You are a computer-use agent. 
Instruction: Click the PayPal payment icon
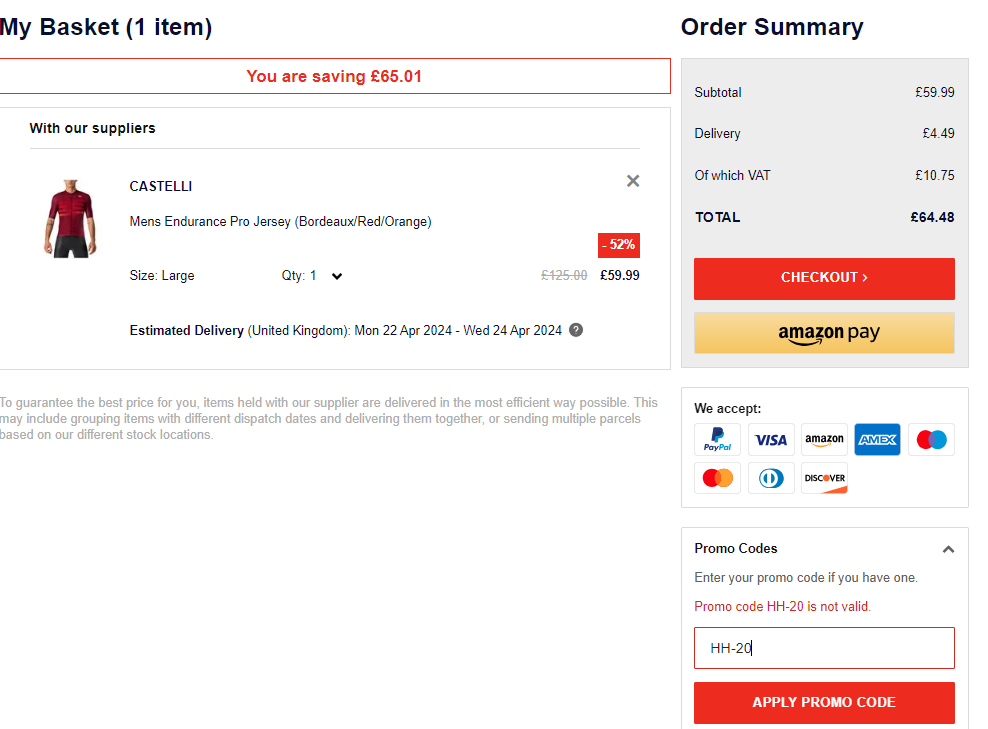tap(717, 440)
